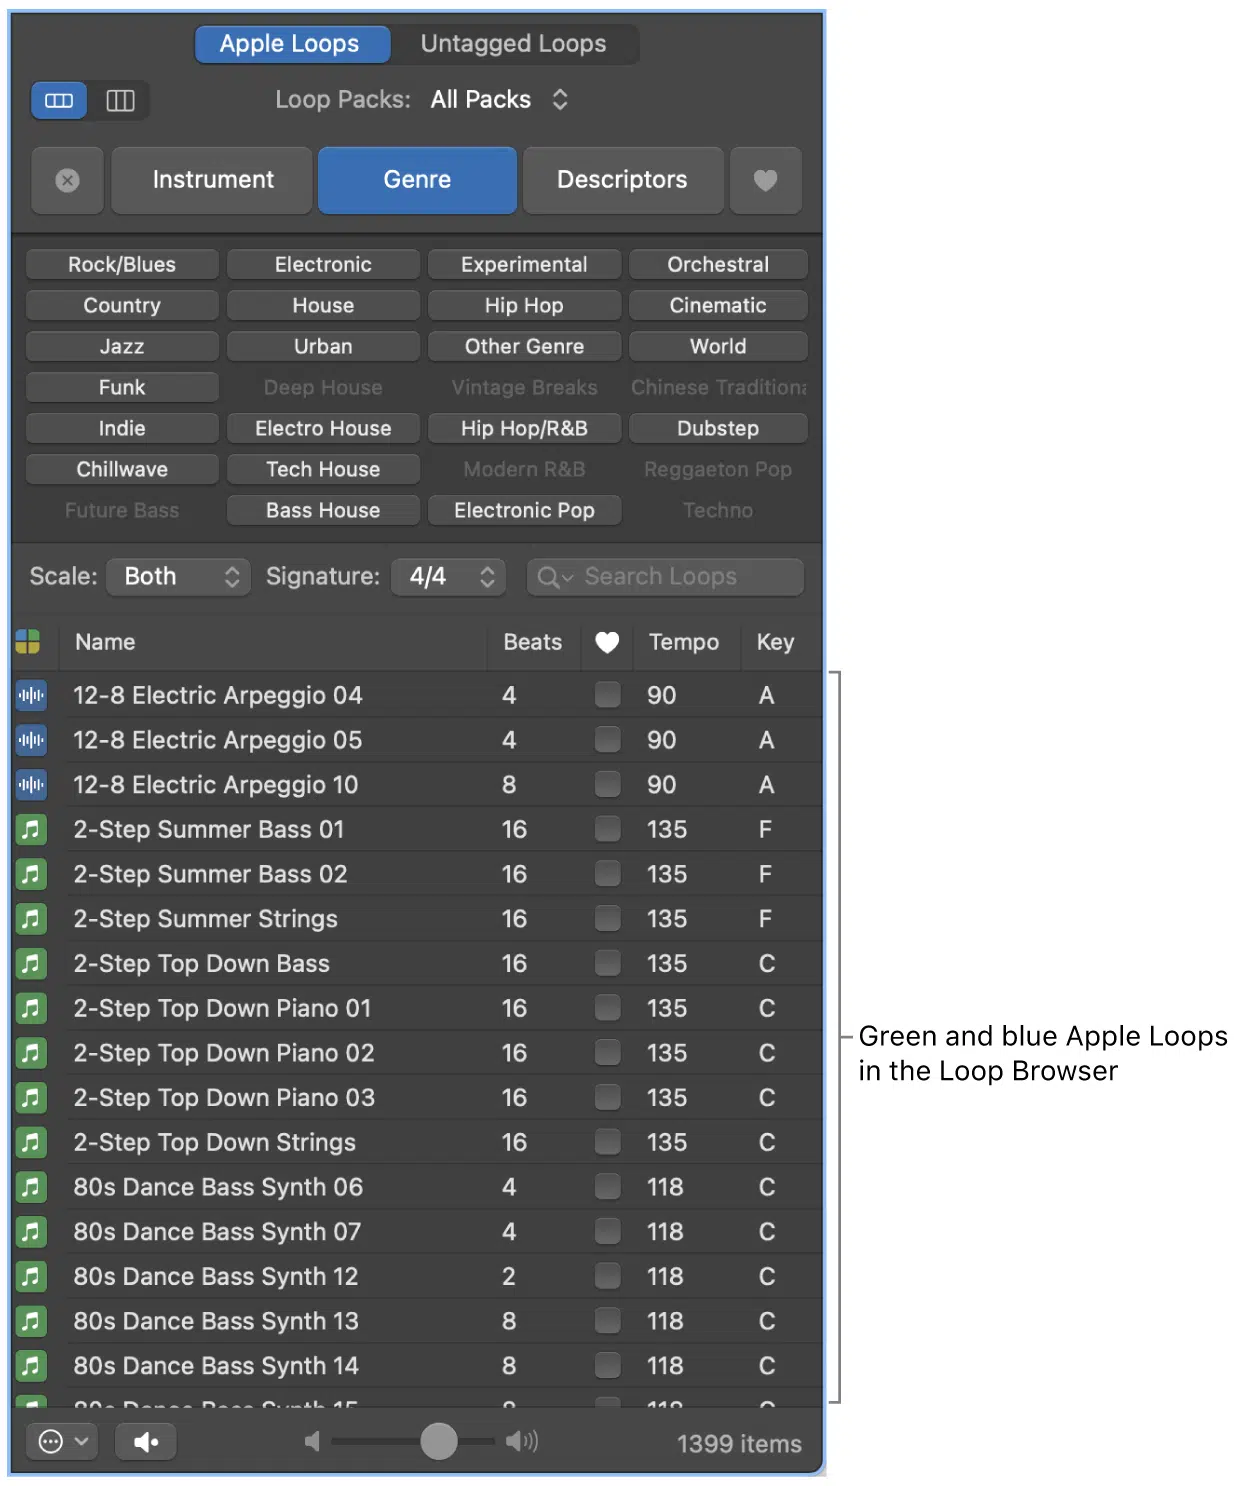Switch to the Untagged Loops tab
The width and height of the screenshot is (1238, 1486).
pos(513,44)
